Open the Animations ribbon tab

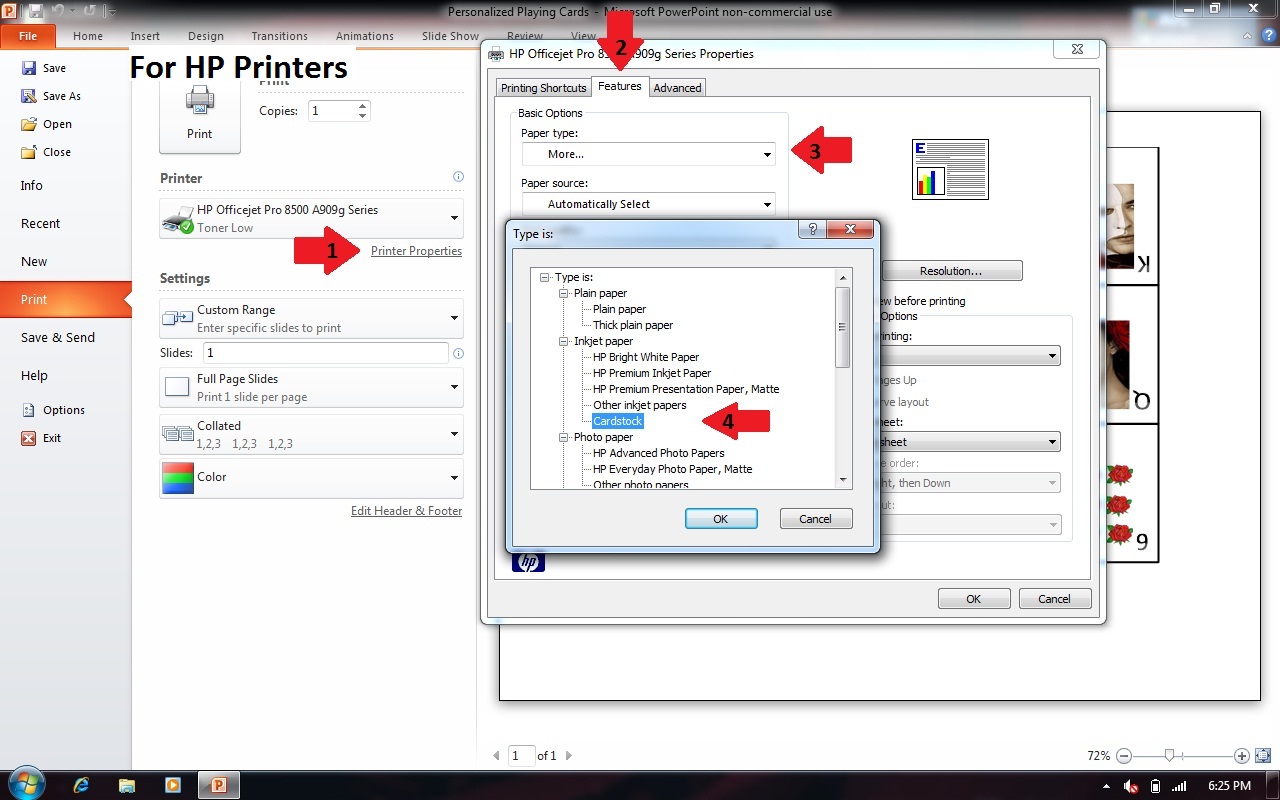365,36
